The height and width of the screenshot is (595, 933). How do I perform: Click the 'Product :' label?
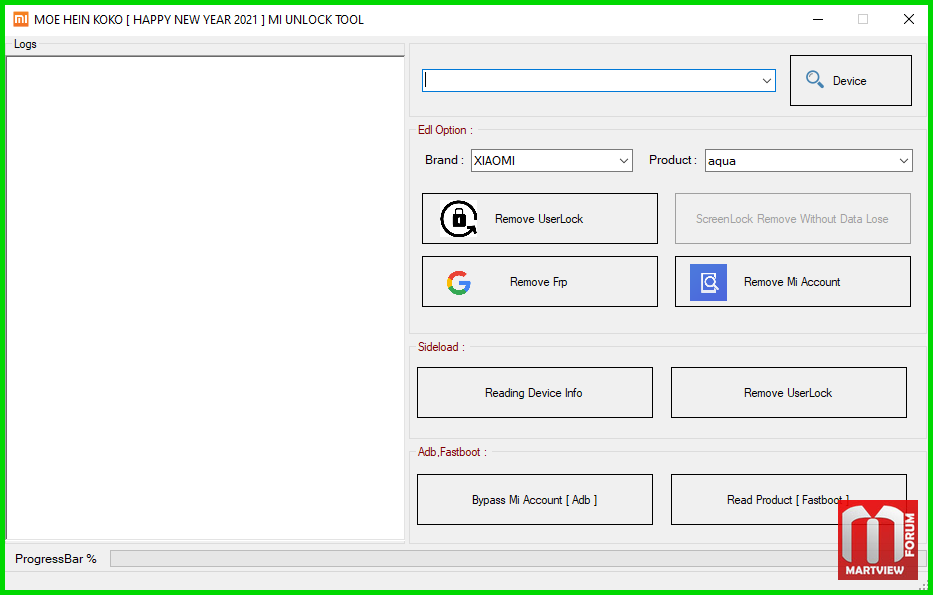click(x=673, y=160)
